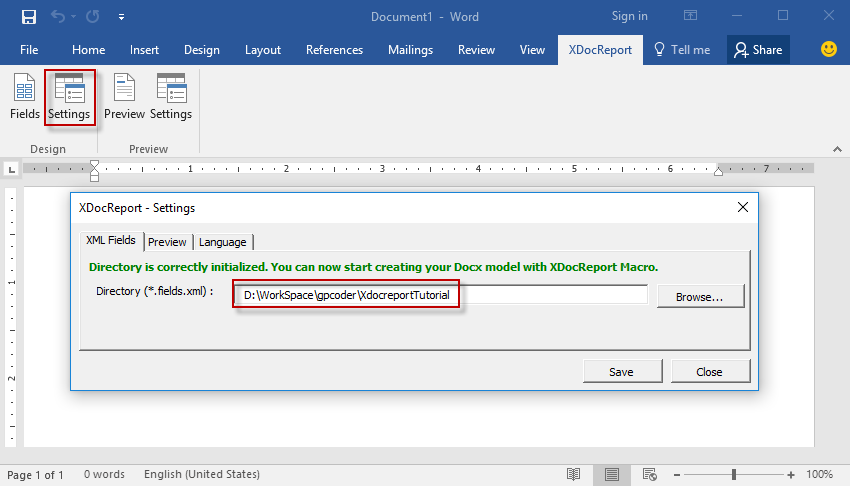Viewport: 850px width, 486px height.
Task: Open the Preview tab in the Settings dialog
Action: point(167,242)
